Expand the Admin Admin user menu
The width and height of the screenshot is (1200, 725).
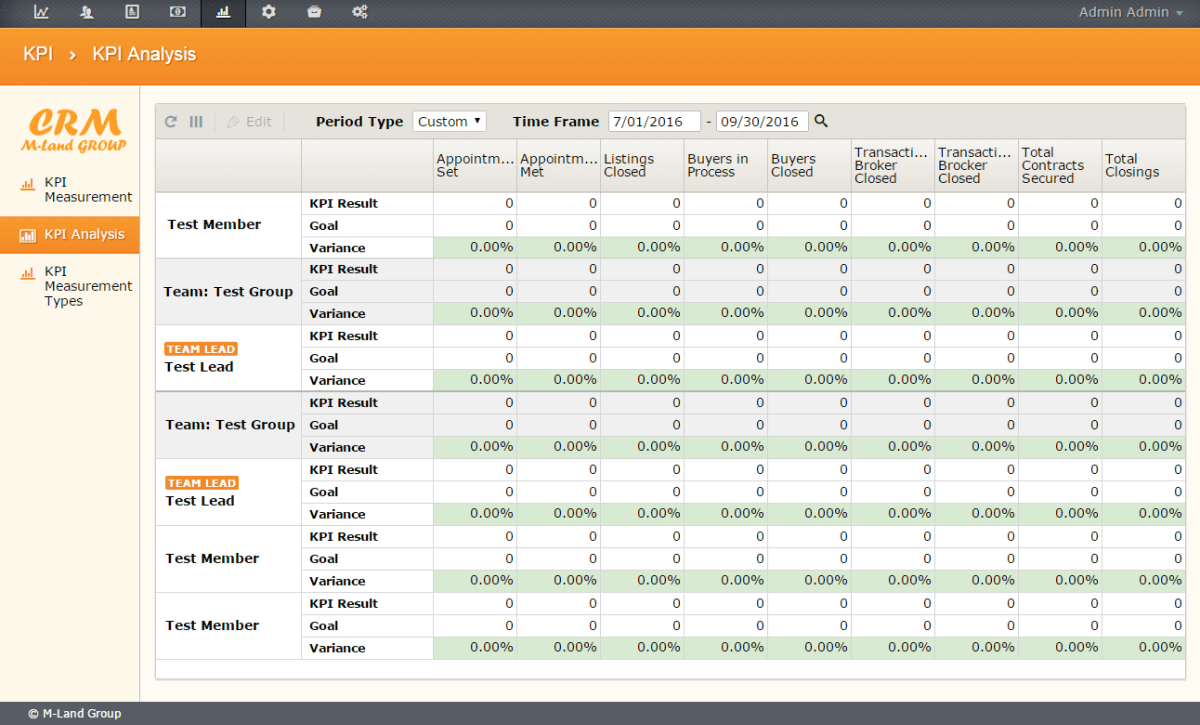(1130, 12)
